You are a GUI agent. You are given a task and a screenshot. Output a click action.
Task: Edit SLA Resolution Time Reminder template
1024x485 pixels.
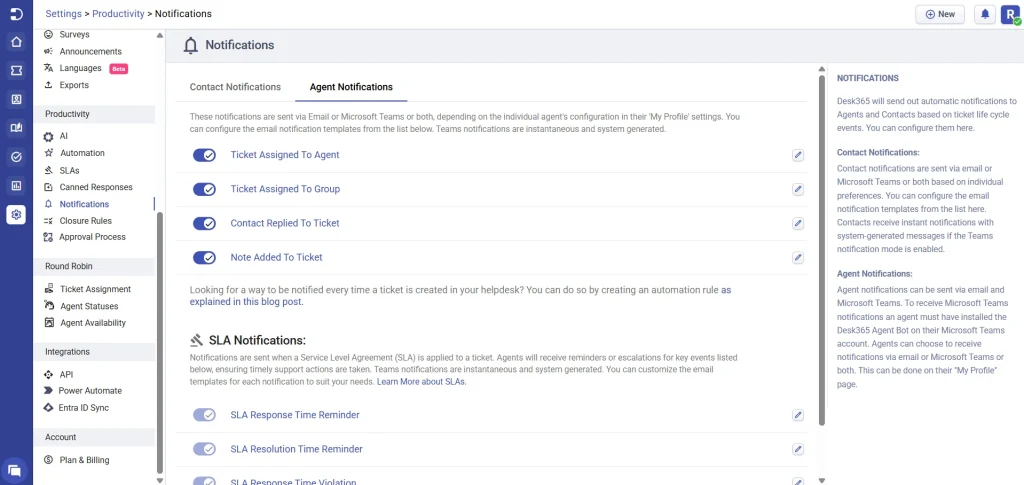tap(797, 449)
